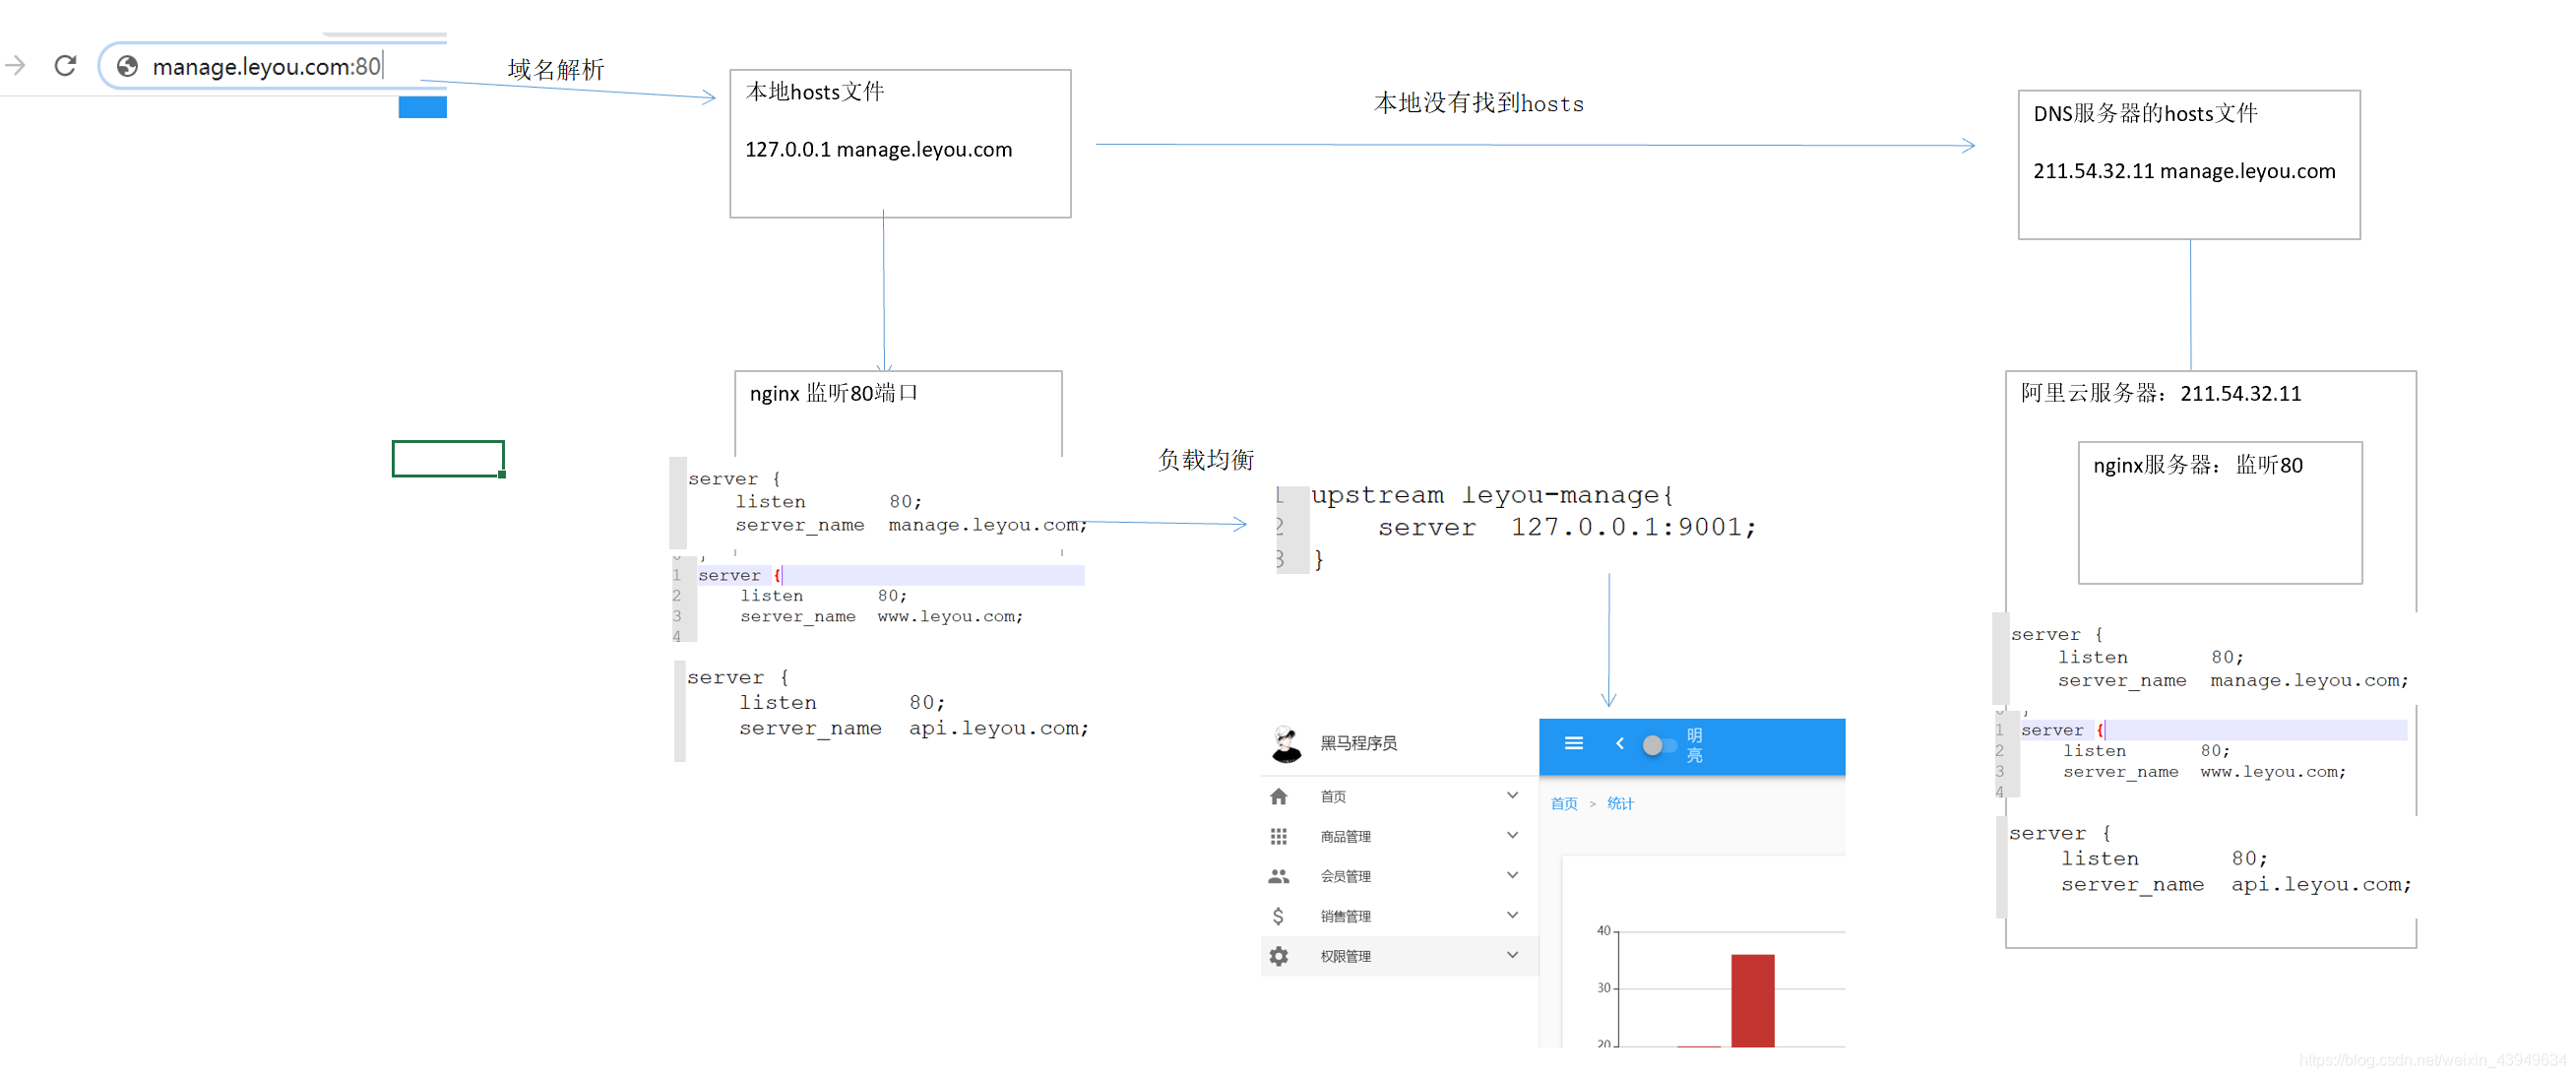2576x1078 pixels.
Task: Click the dollar icon beside 销售管理
Action: click(x=1278, y=916)
